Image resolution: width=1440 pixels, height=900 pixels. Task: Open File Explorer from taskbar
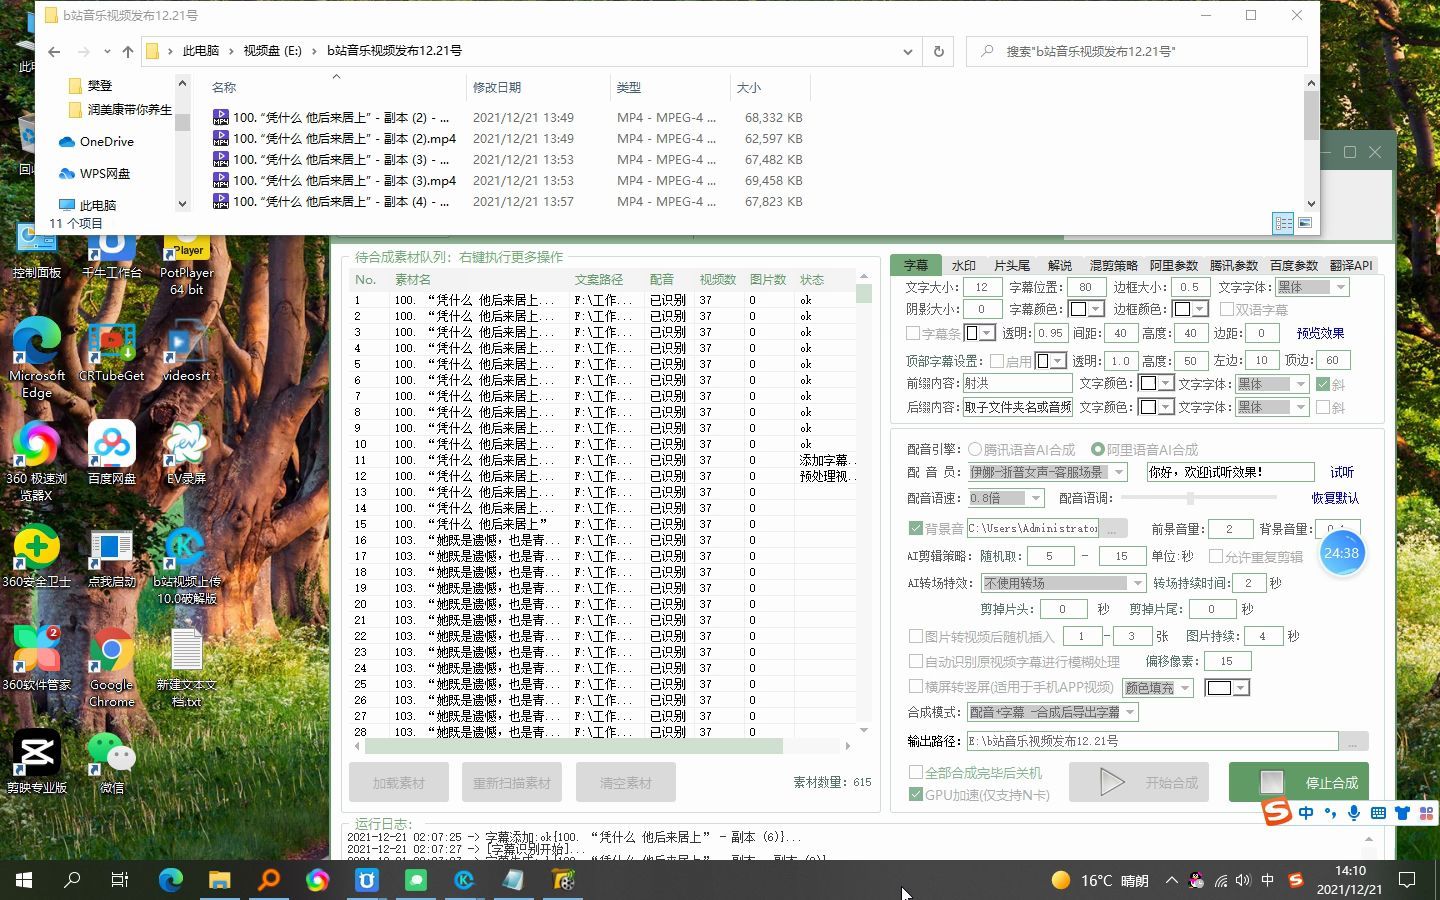tap(219, 880)
